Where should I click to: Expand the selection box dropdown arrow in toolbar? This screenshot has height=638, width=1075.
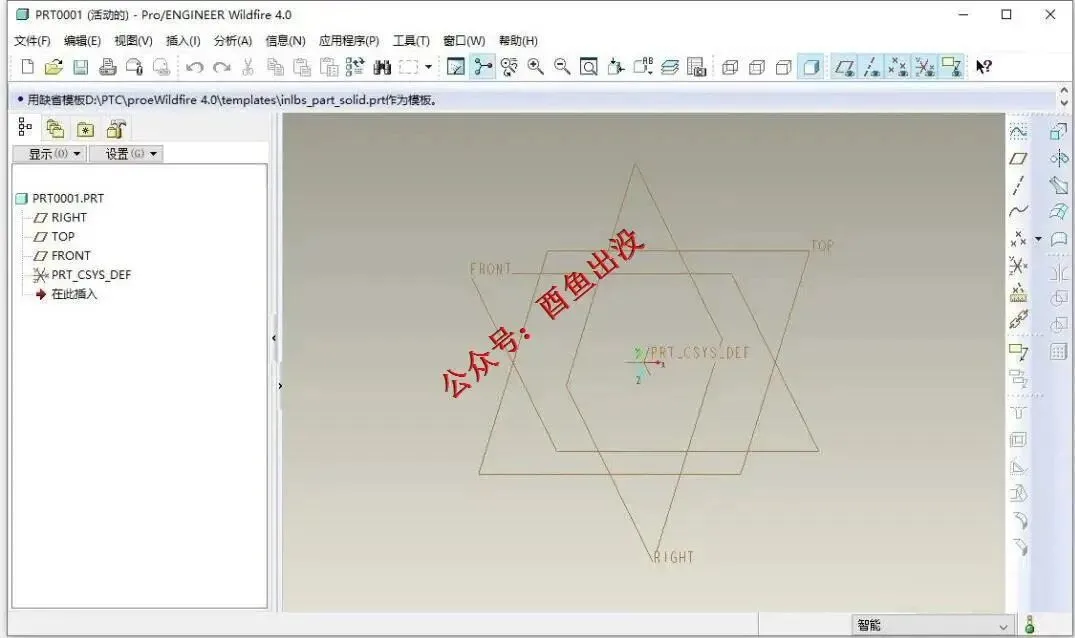click(x=428, y=66)
